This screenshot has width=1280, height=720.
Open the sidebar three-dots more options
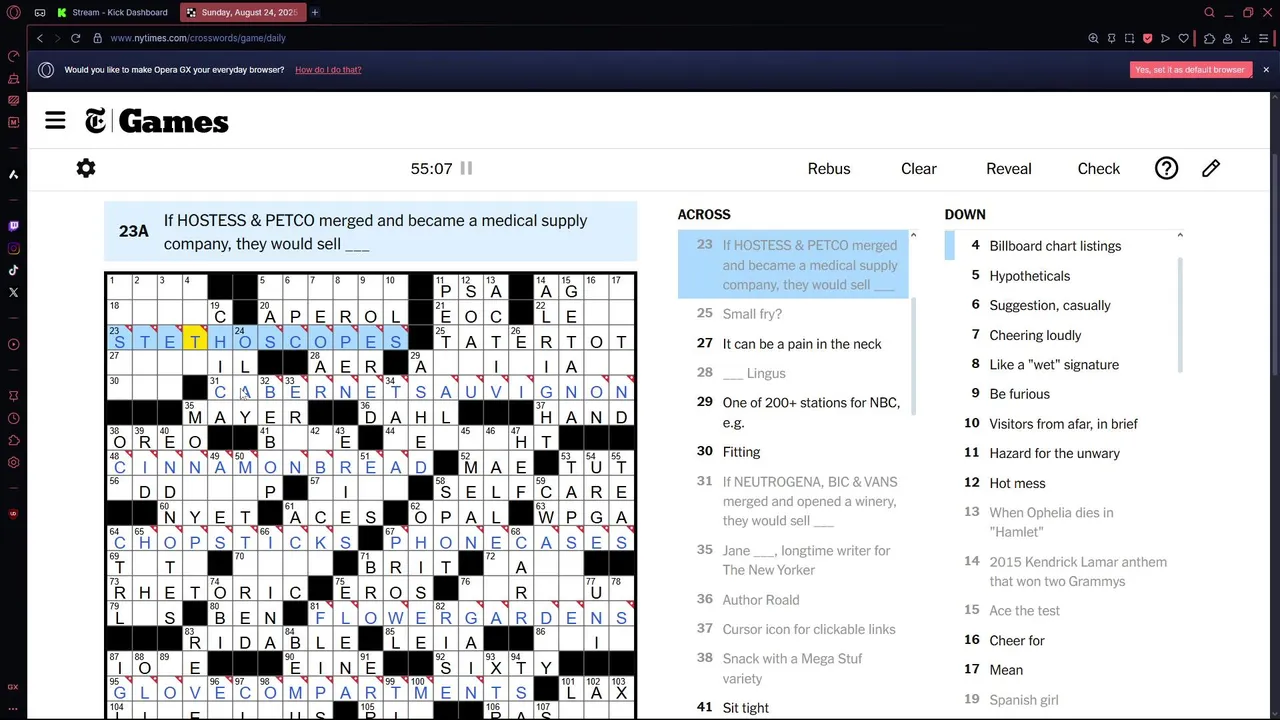coord(13,708)
